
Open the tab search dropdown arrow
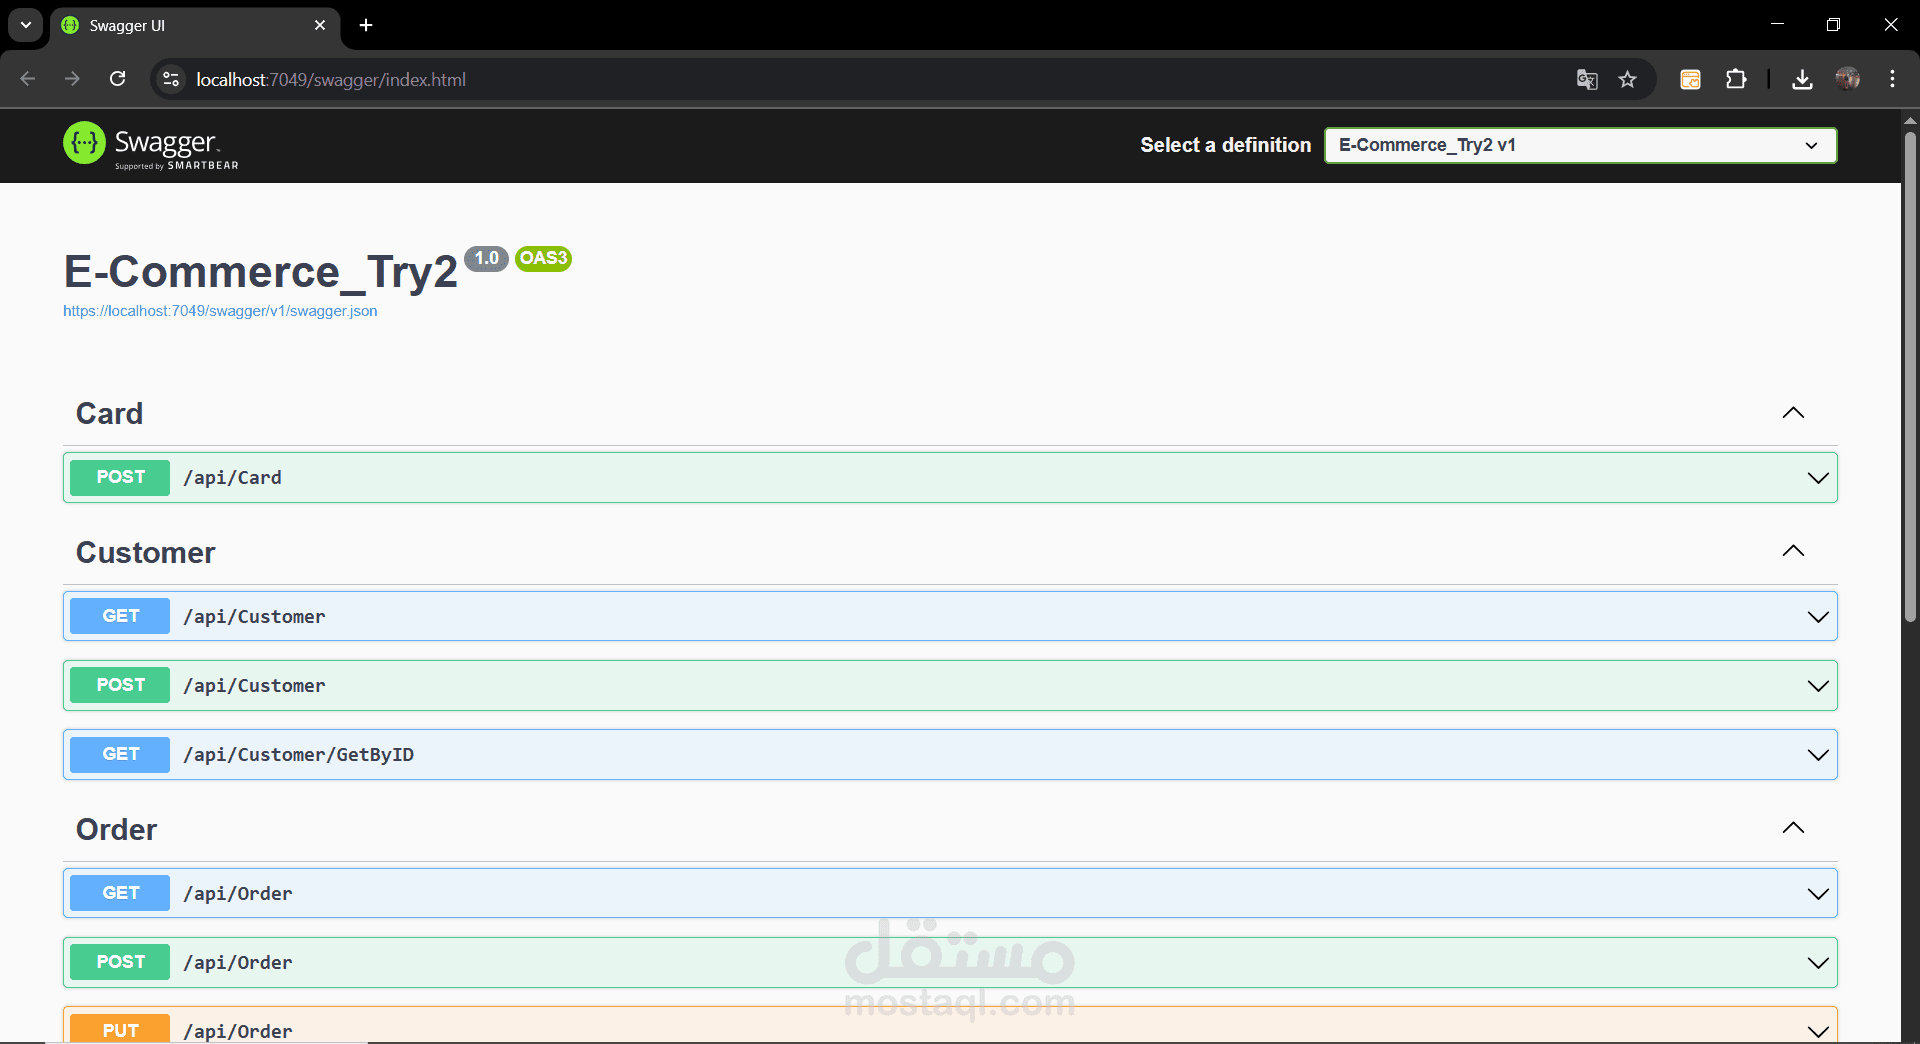[26, 25]
